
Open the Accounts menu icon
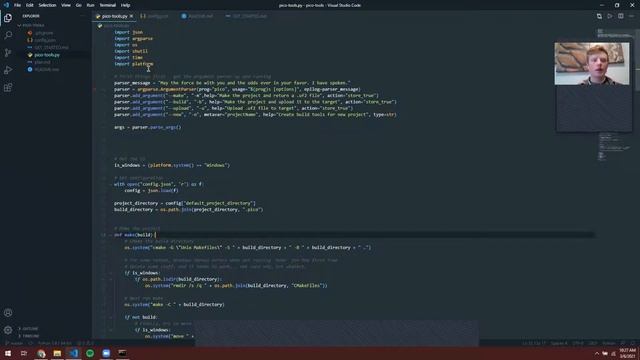click(8, 313)
